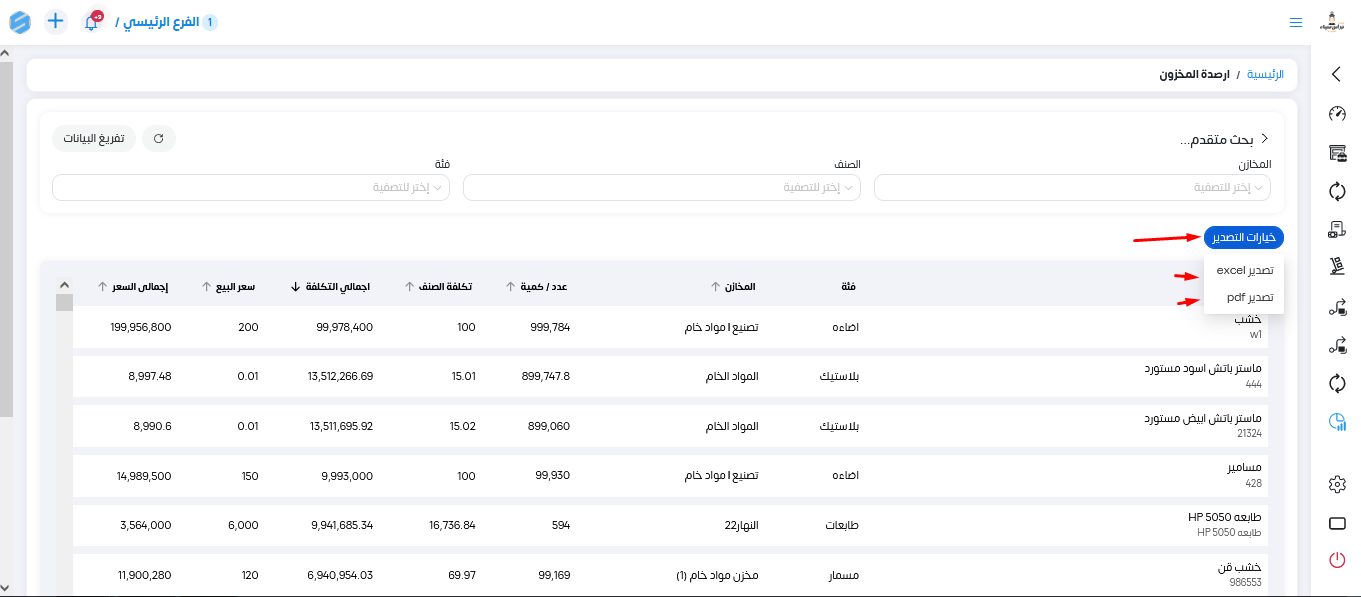Click the blue plus icon in header
The width and height of the screenshot is (1361, 597).
(56, 21)
